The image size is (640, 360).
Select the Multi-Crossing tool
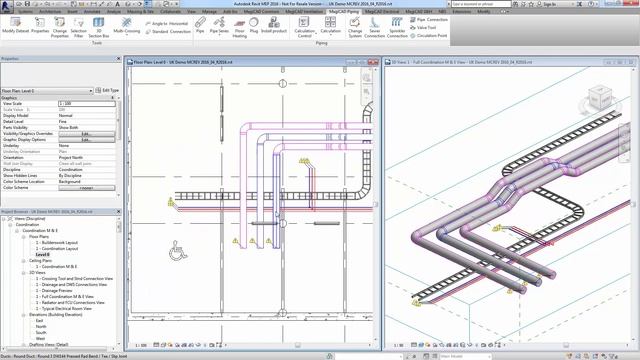tap(127, 25)
